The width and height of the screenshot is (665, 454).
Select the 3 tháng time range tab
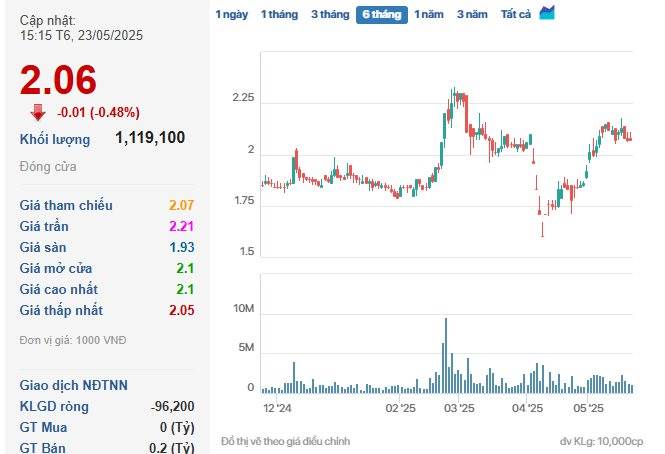pos(330,14)
